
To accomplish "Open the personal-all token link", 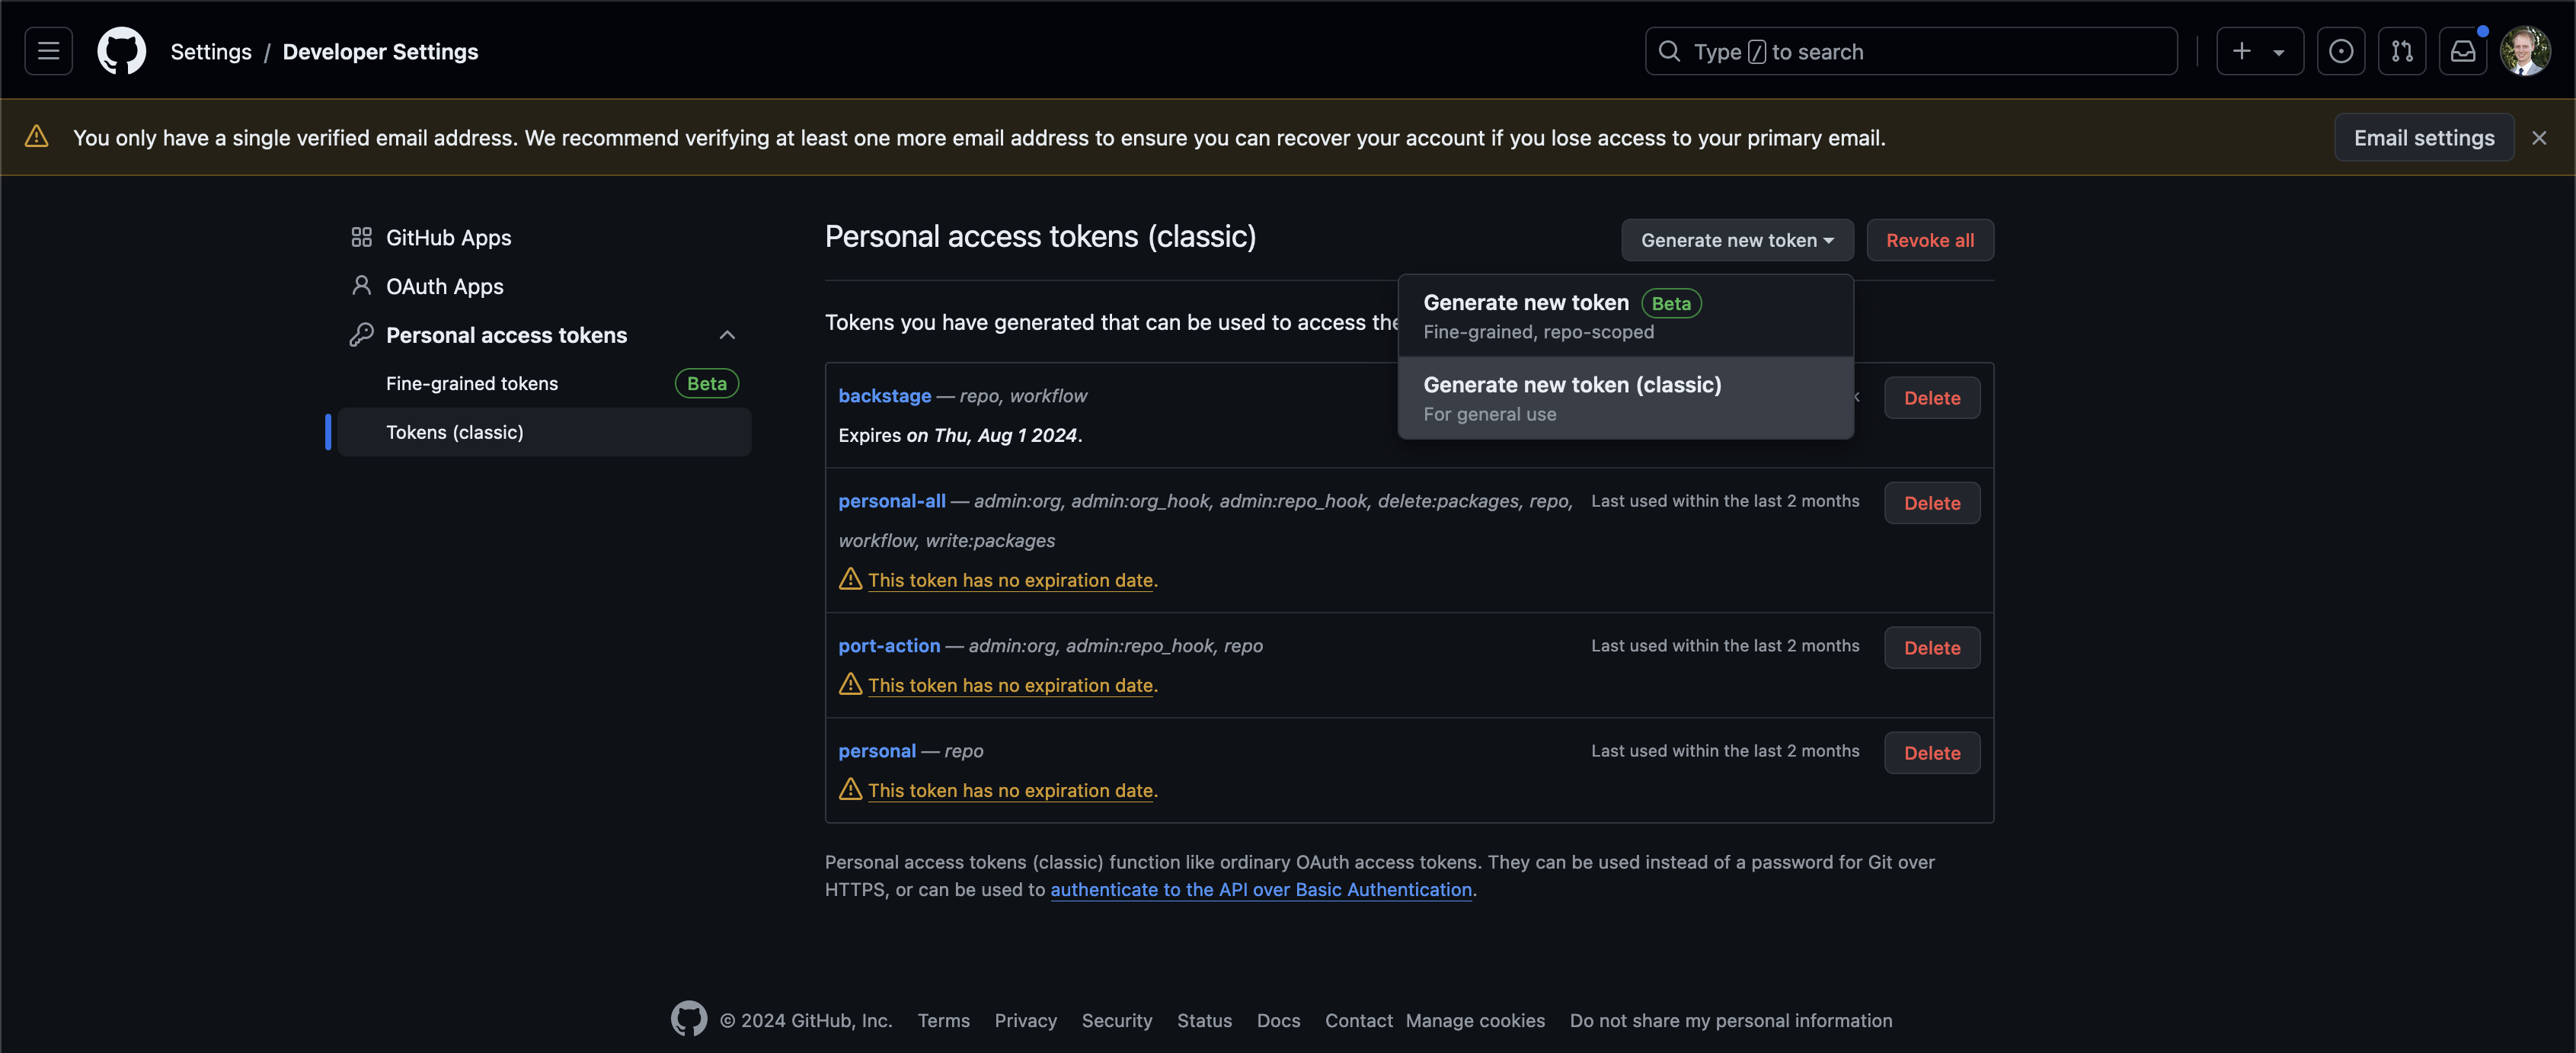I will 891,501.
